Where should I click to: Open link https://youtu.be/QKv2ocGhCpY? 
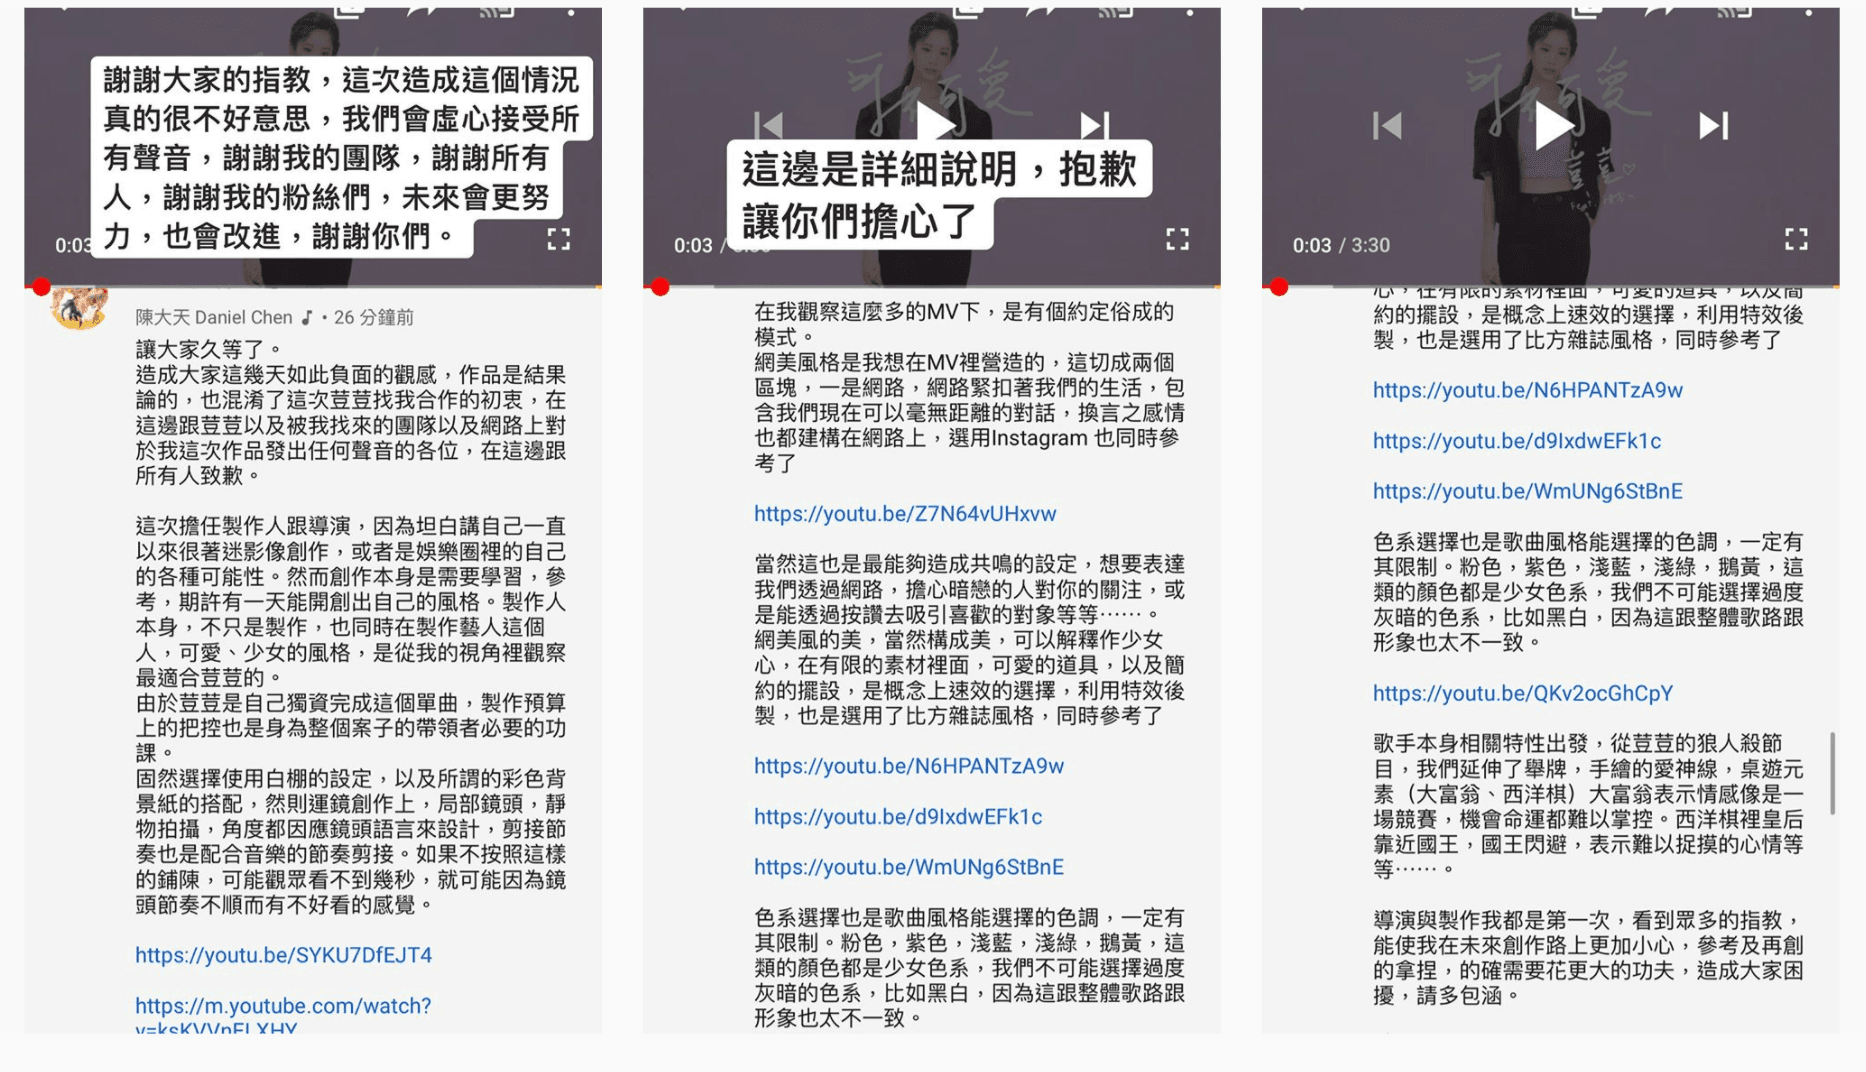[1523, 693]
